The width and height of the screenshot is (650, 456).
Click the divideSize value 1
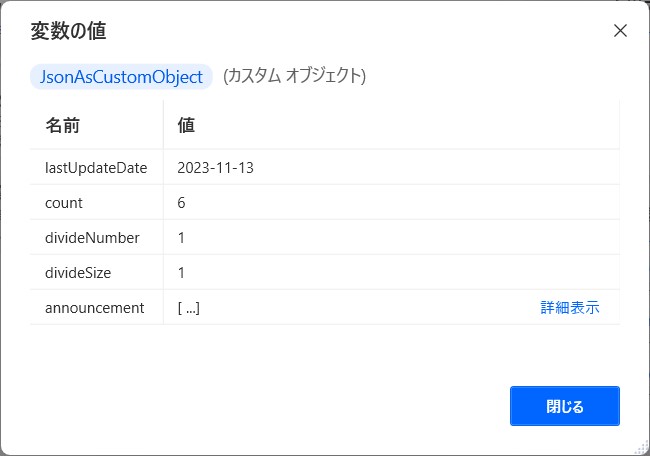(181, 273)
